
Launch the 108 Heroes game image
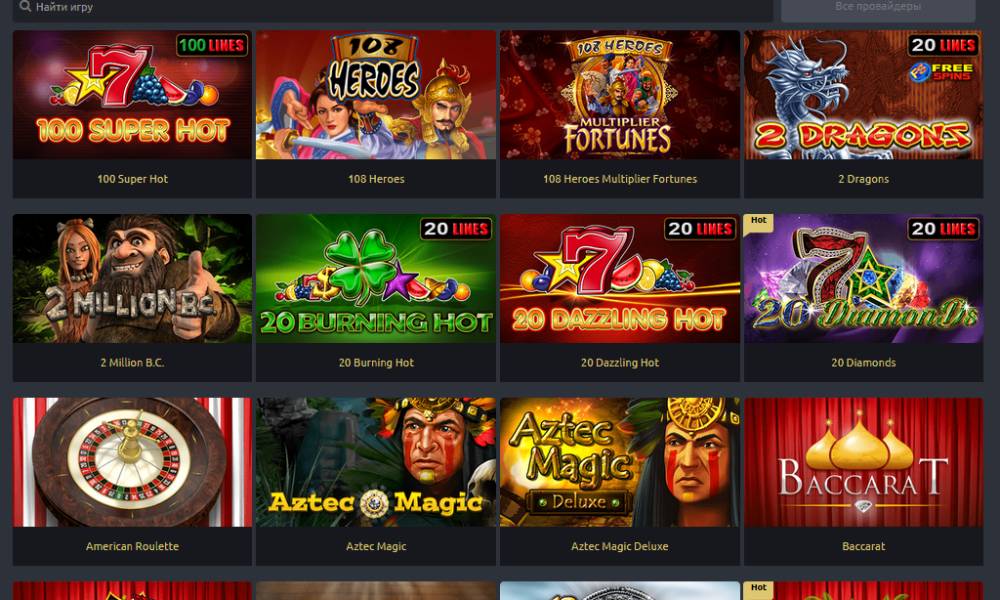click(376, 95)
